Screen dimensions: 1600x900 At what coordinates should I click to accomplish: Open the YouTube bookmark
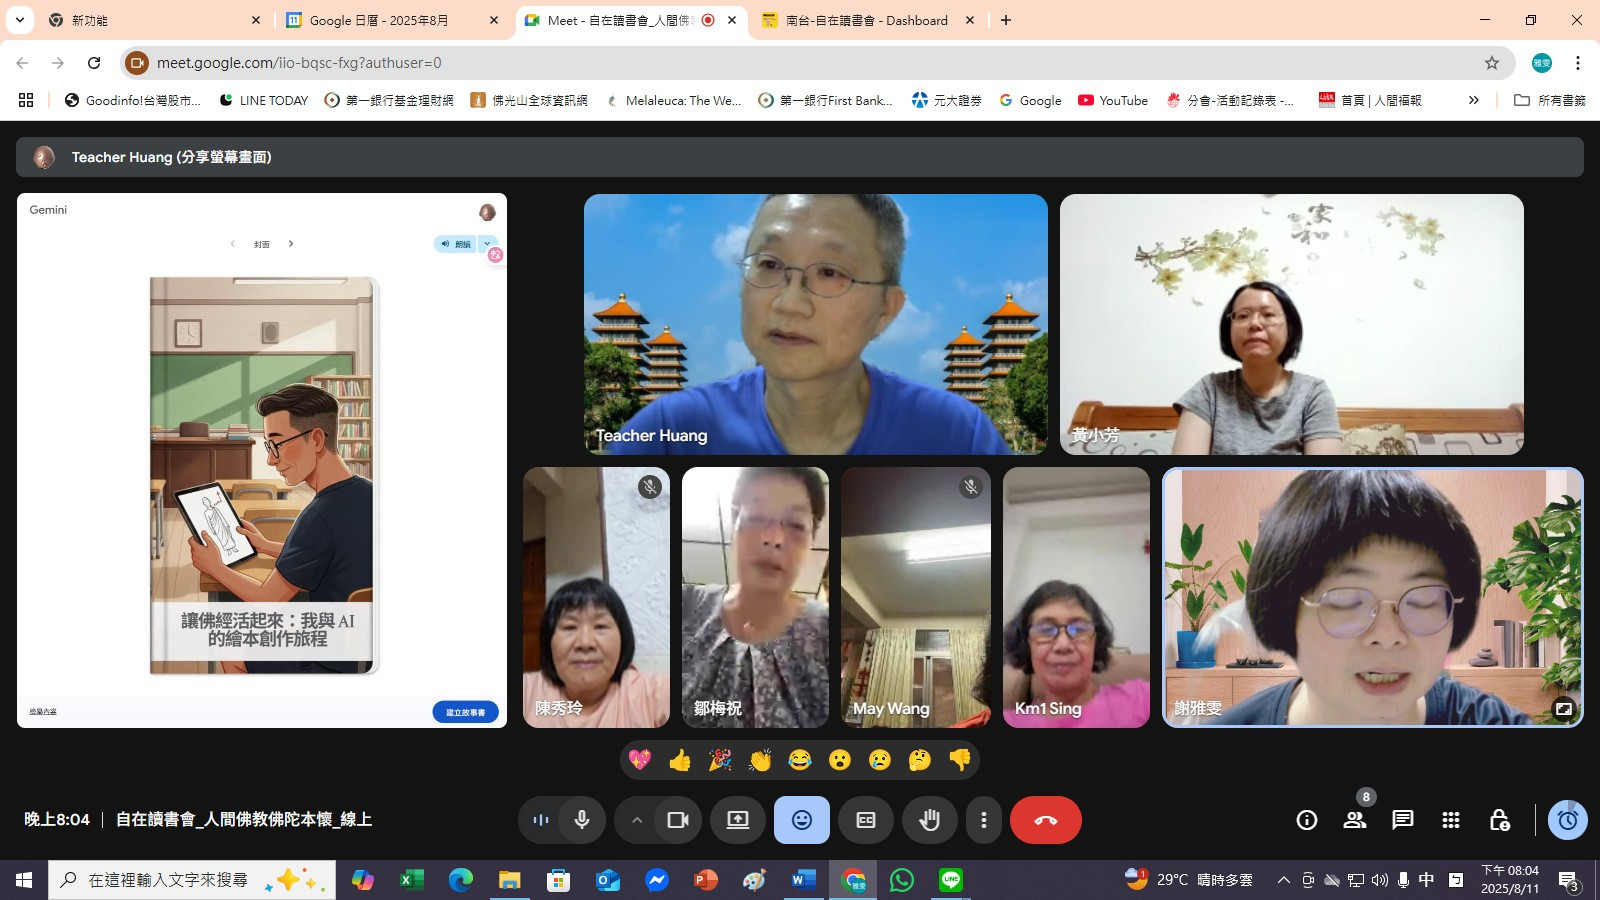1113,100
